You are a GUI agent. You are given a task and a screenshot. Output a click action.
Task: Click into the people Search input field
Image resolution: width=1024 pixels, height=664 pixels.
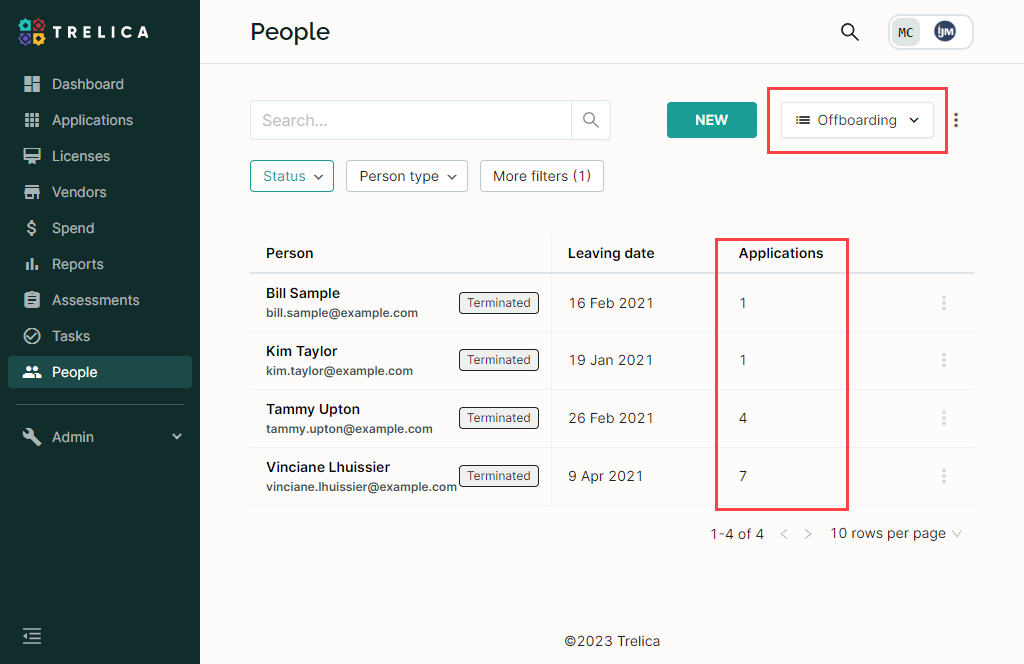pyautogui.click(x=410, y=120)
